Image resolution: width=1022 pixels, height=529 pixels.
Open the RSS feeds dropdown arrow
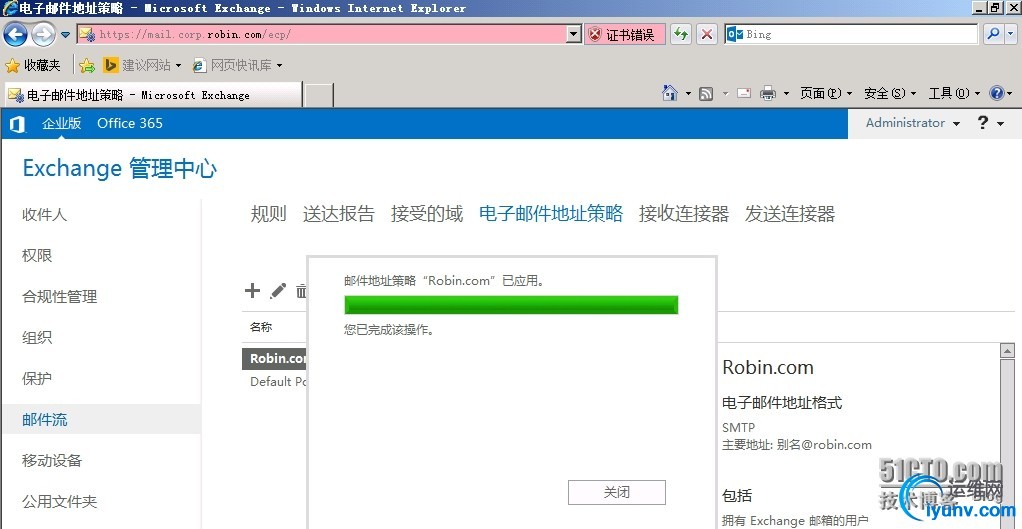point(725,94)
